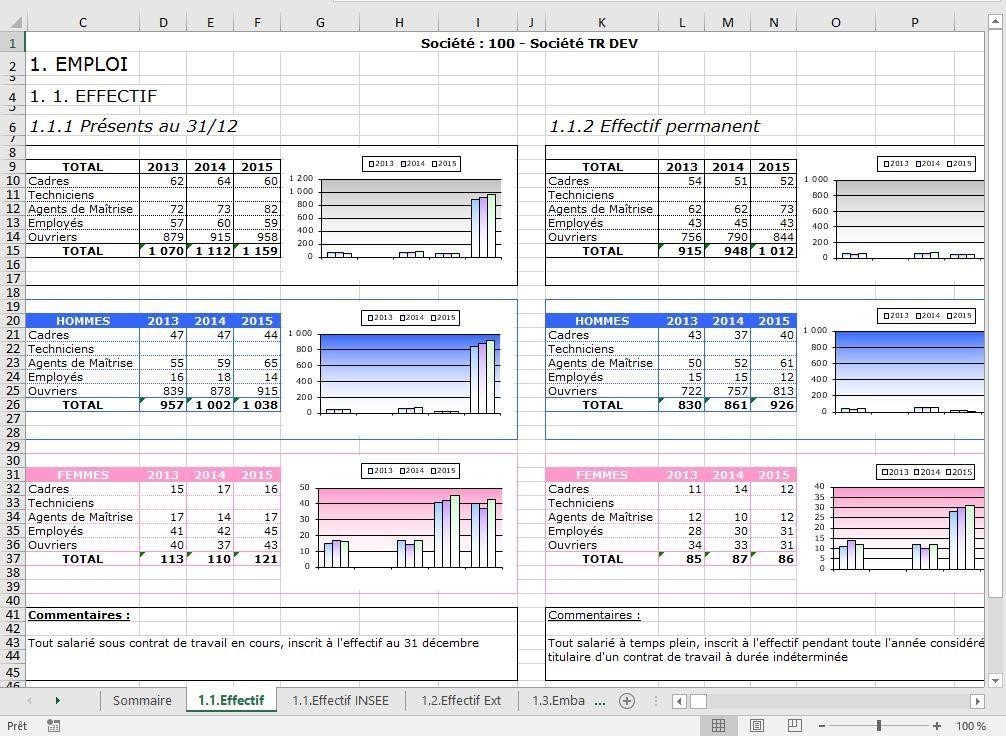This screenshot has width=1006, height=736.
Task: Click the 'Tout salarié sous contrat de travail' comment
Action: pos(253,643)
